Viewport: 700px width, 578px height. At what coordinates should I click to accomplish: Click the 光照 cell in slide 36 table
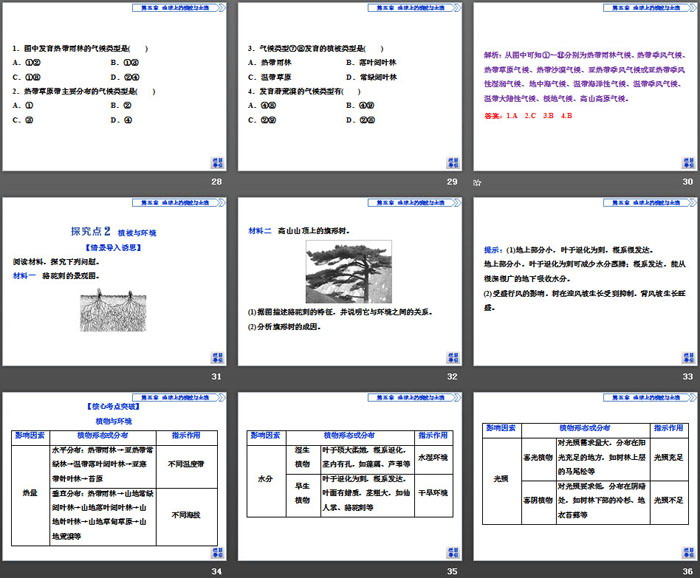coord(500,478)
